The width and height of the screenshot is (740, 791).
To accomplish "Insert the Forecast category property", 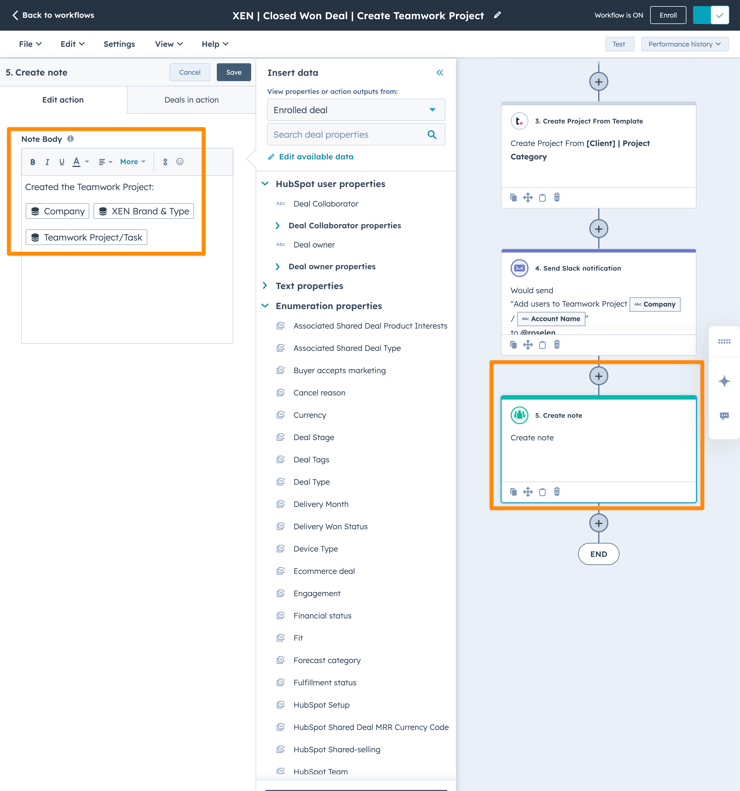I will tap(327, 660).
